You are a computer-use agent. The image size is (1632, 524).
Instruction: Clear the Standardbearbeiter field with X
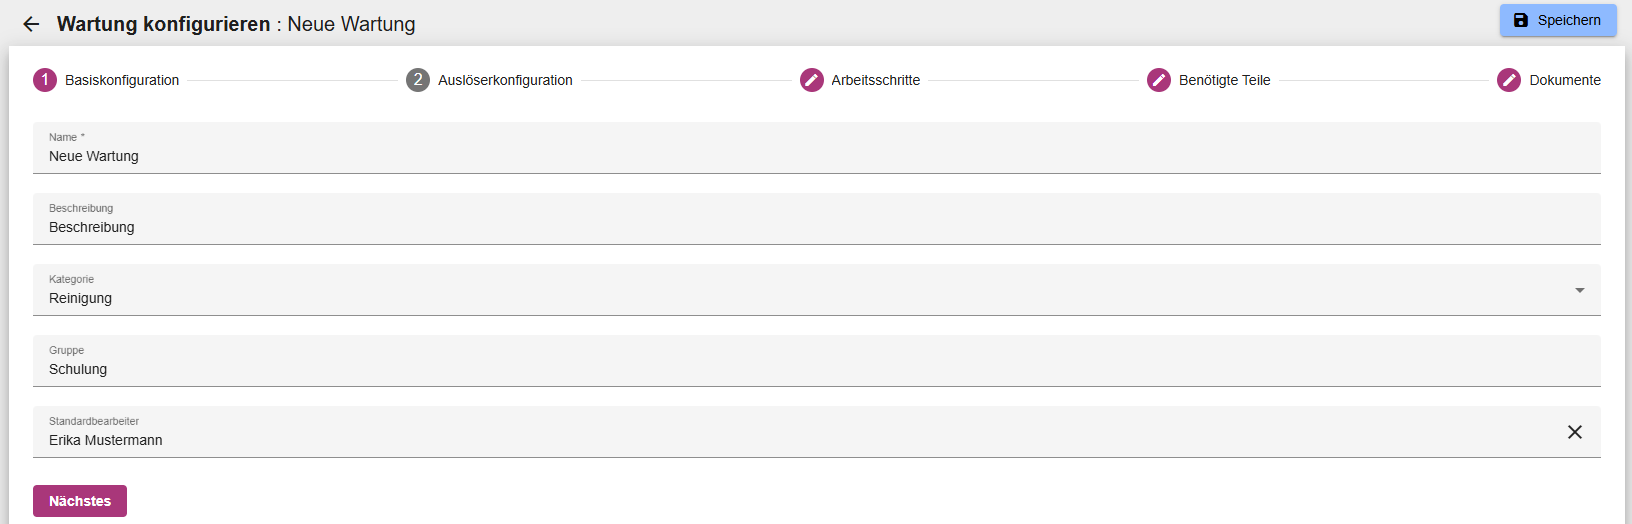(x=1575, y=432)
